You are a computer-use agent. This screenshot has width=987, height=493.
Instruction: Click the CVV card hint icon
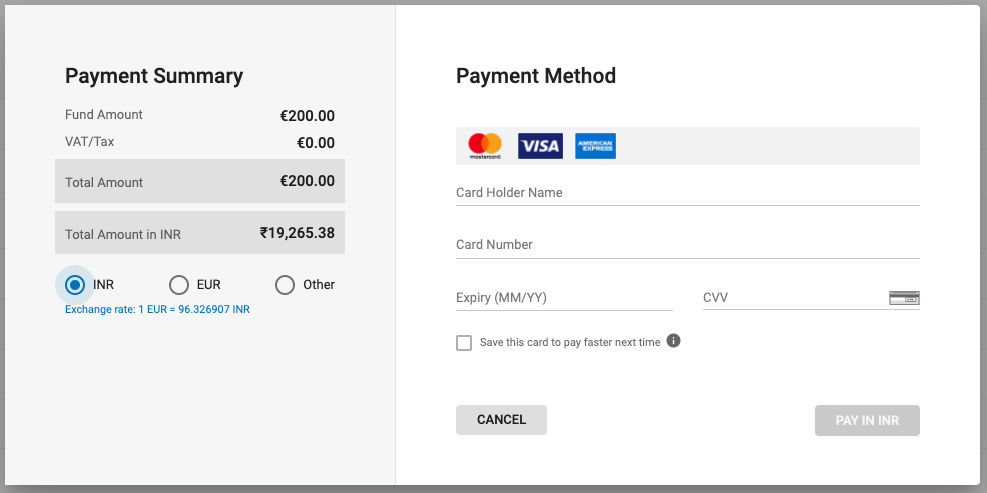(x=904, y=298)
